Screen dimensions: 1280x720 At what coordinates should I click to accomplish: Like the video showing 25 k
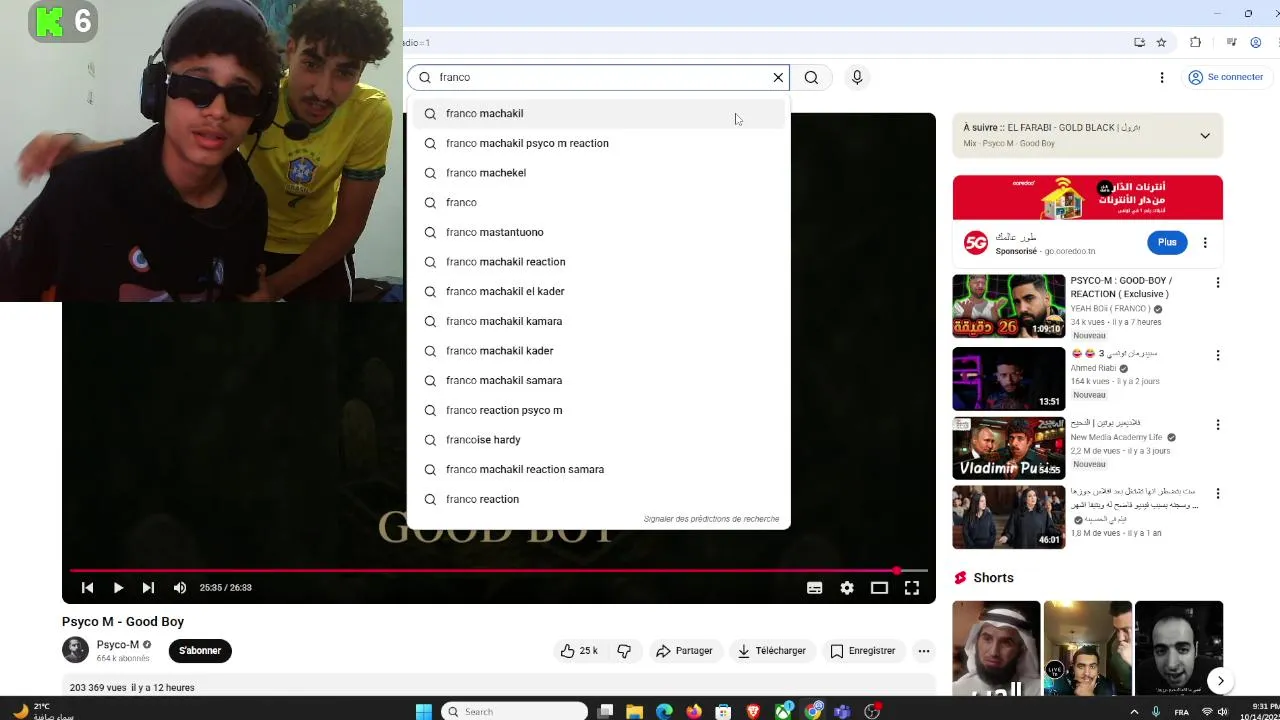(x=579, y=651)
